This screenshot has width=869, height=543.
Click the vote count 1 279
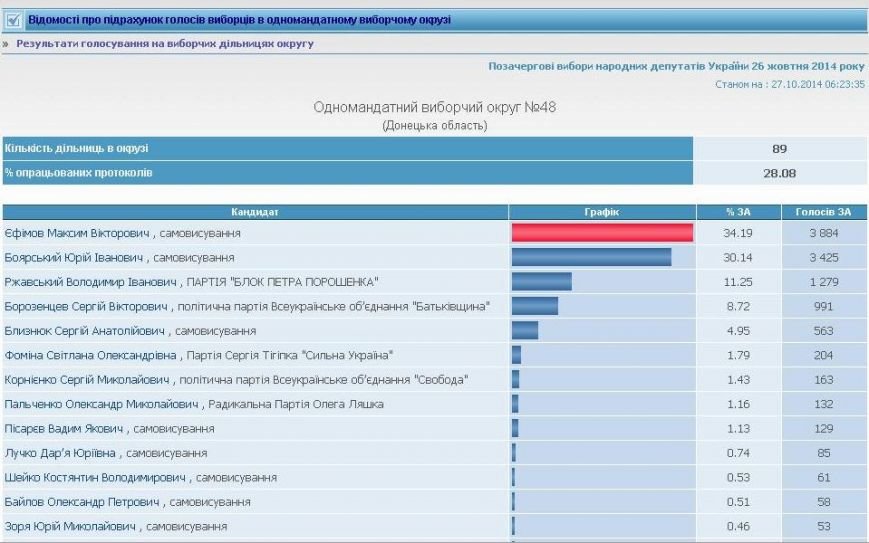[x=824, y=282]
